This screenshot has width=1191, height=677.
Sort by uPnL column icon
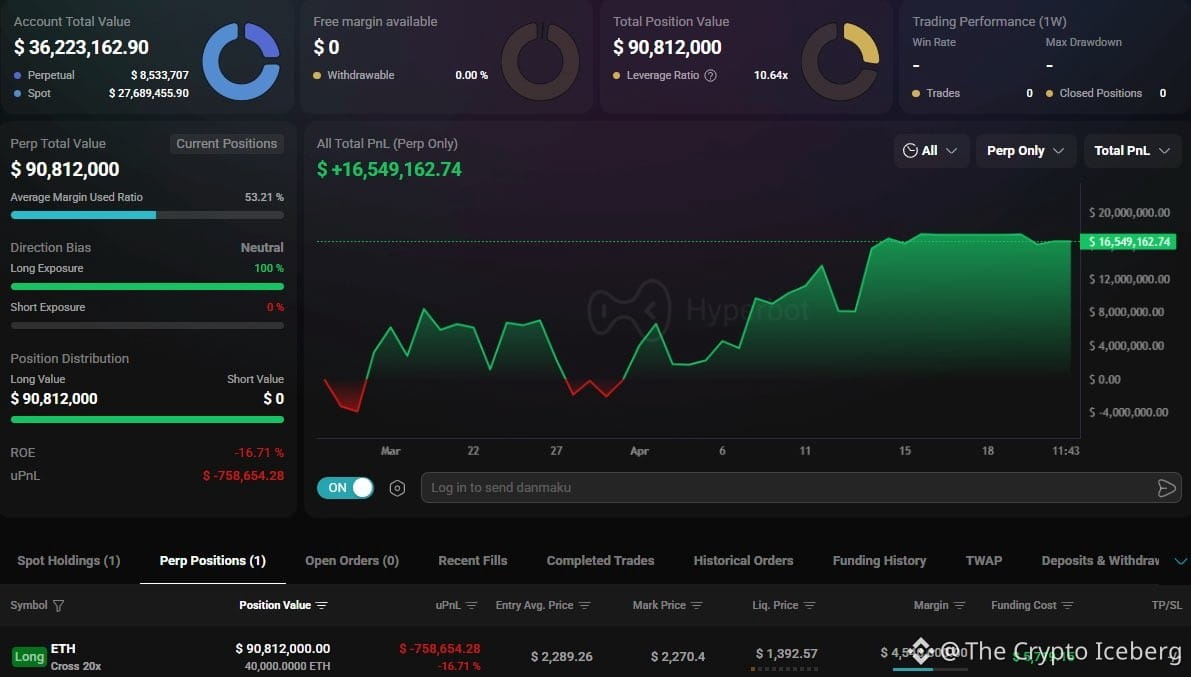coord(471,606)
